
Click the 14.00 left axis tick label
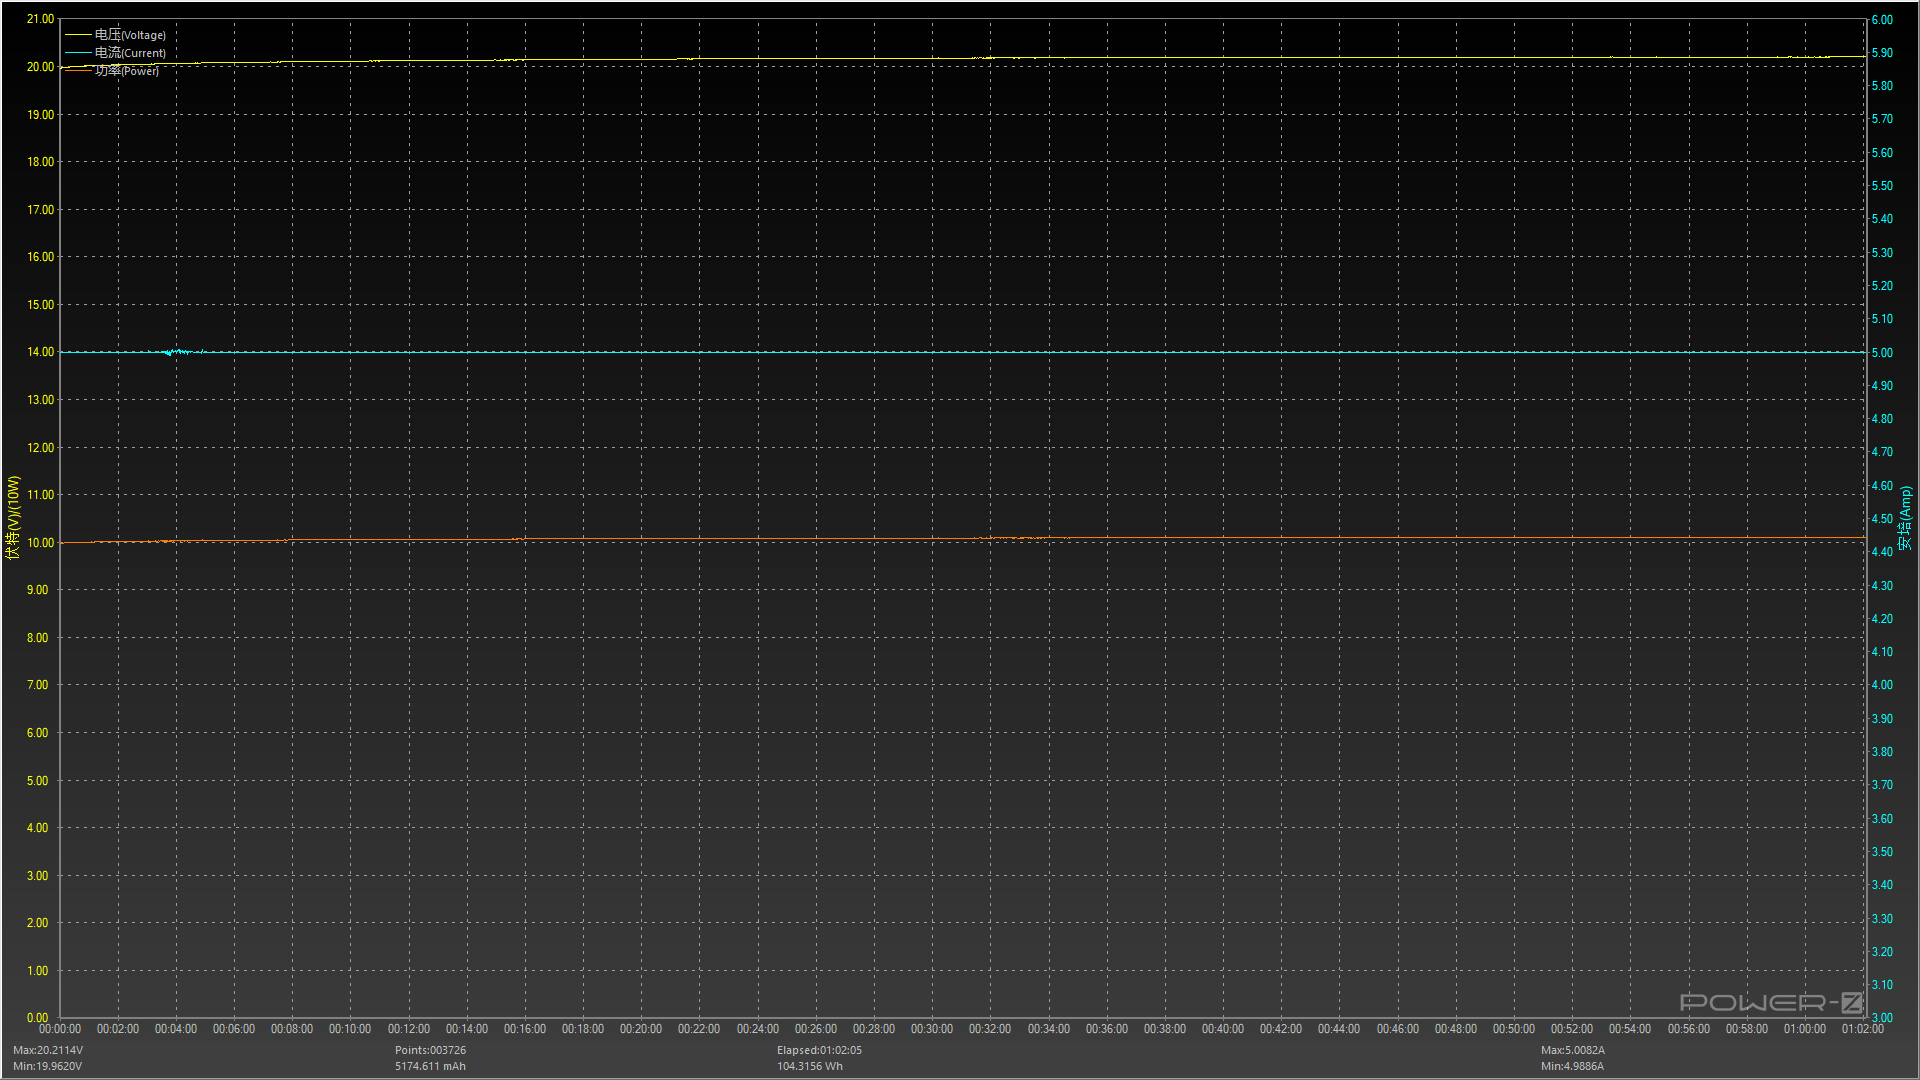point(40,352)
